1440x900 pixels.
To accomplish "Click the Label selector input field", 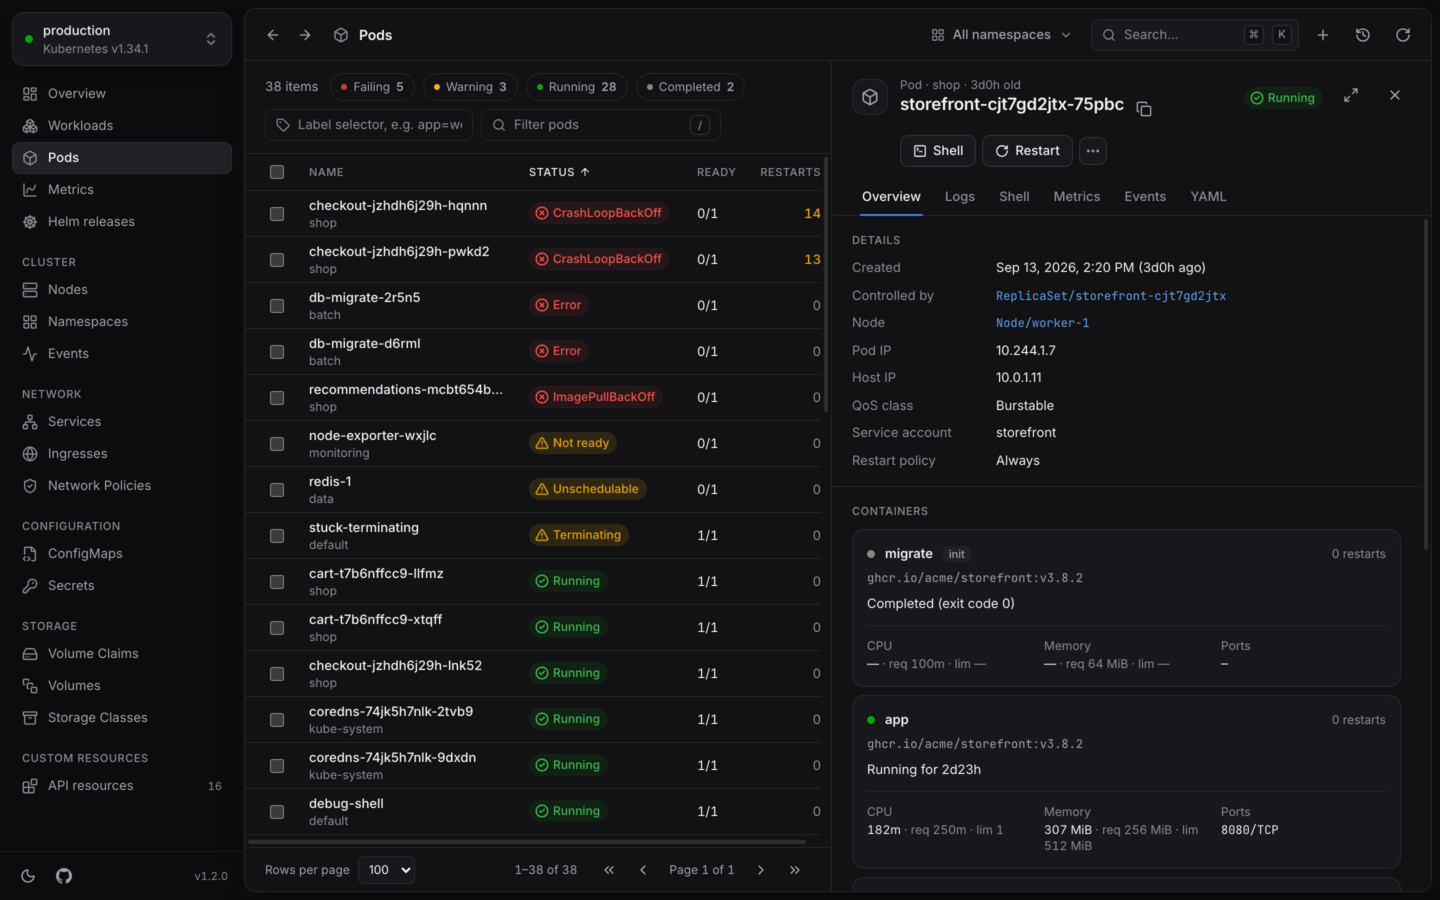I will (369, 125).
